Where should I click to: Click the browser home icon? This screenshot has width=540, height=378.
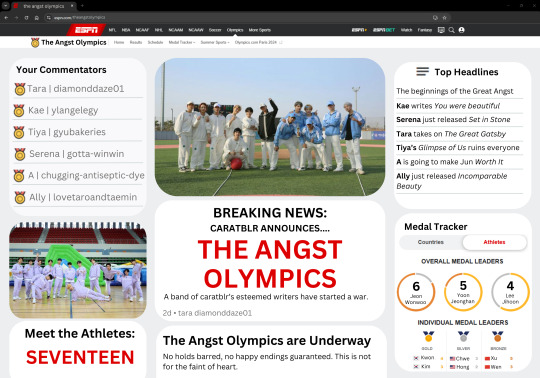point(37,18)
